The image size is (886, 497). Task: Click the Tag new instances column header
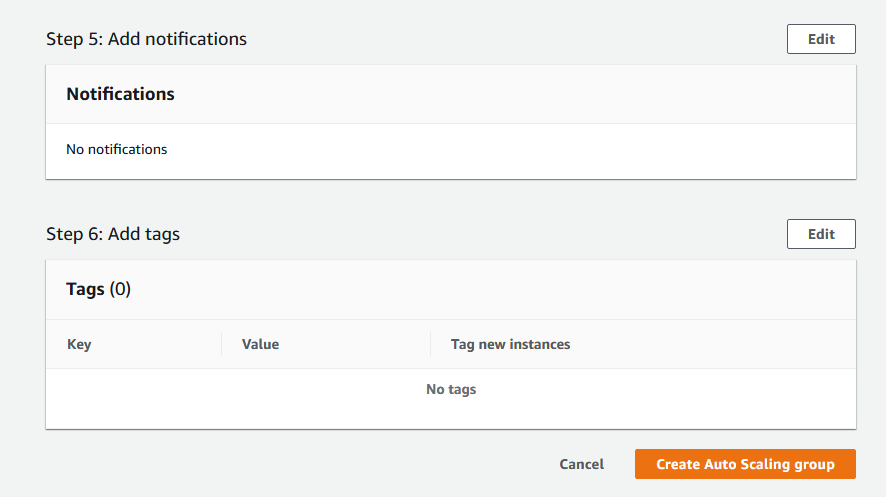[x=510, y=344]
